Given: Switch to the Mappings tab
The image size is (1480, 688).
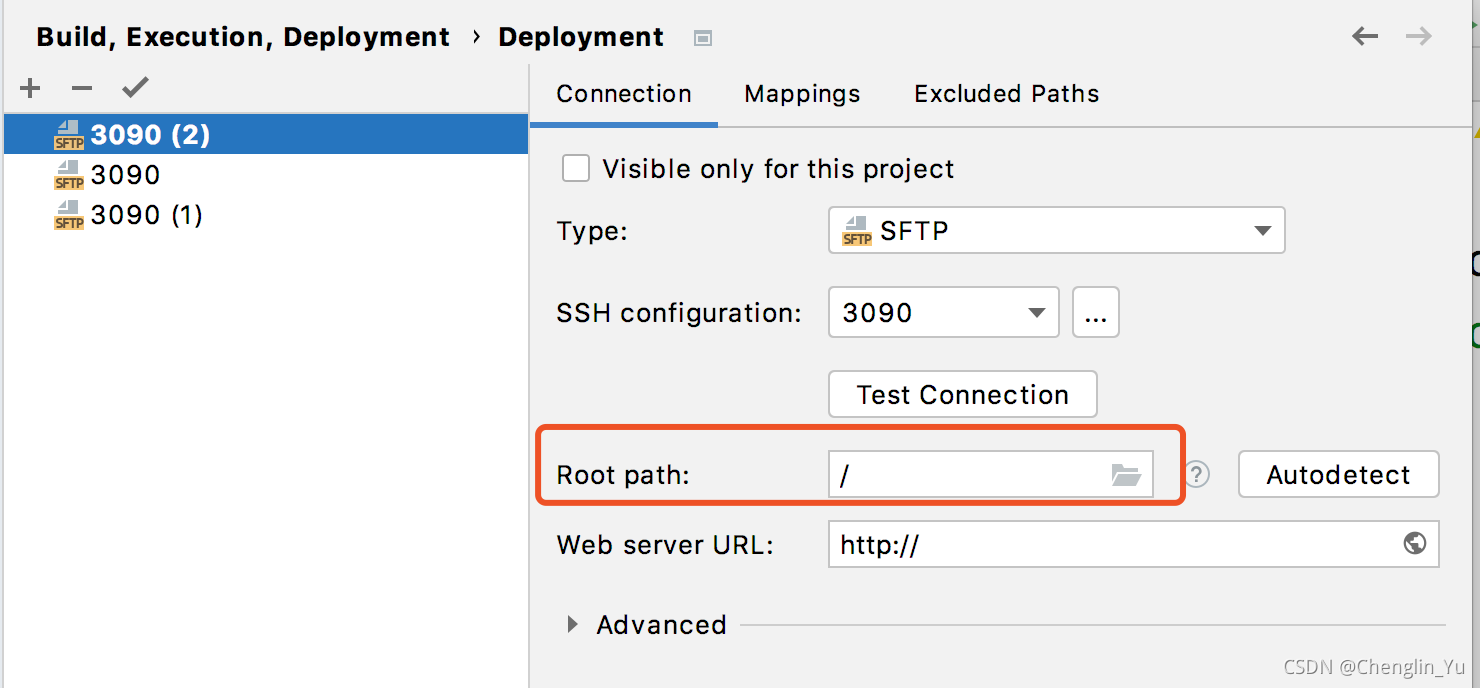Looking at the screenshot, I should 802,94.
